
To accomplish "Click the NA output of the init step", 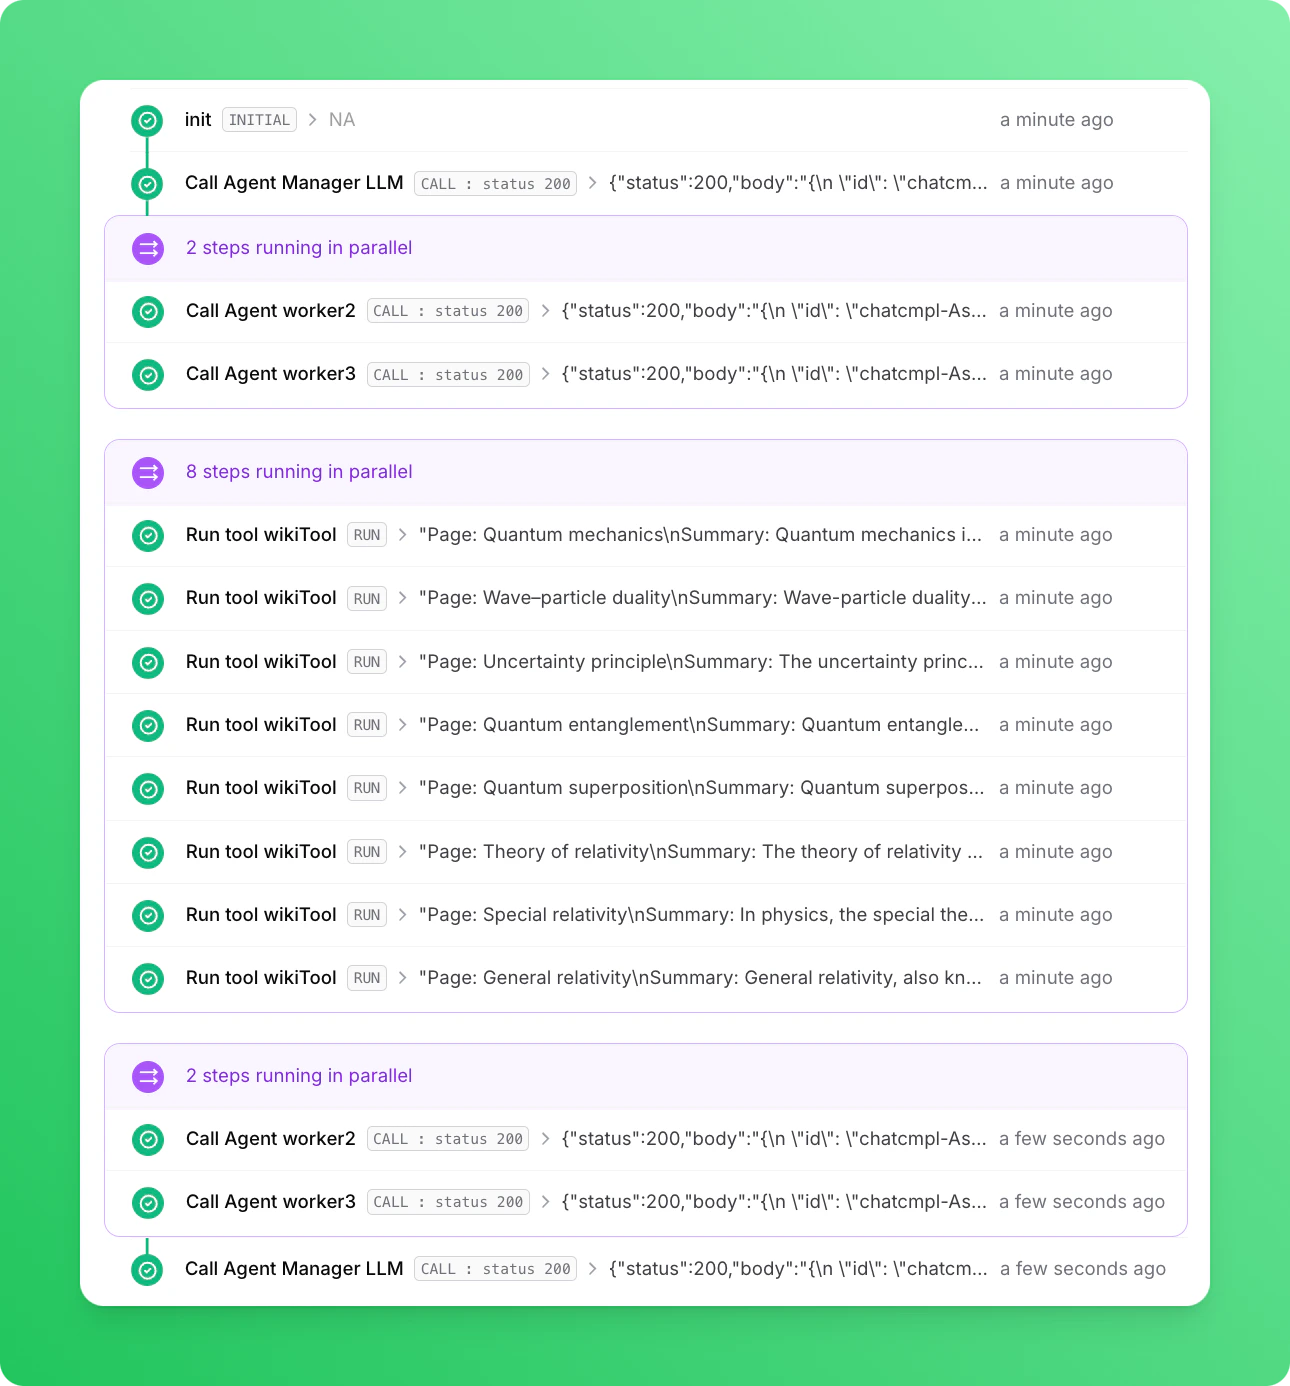I will pos(342,120).
